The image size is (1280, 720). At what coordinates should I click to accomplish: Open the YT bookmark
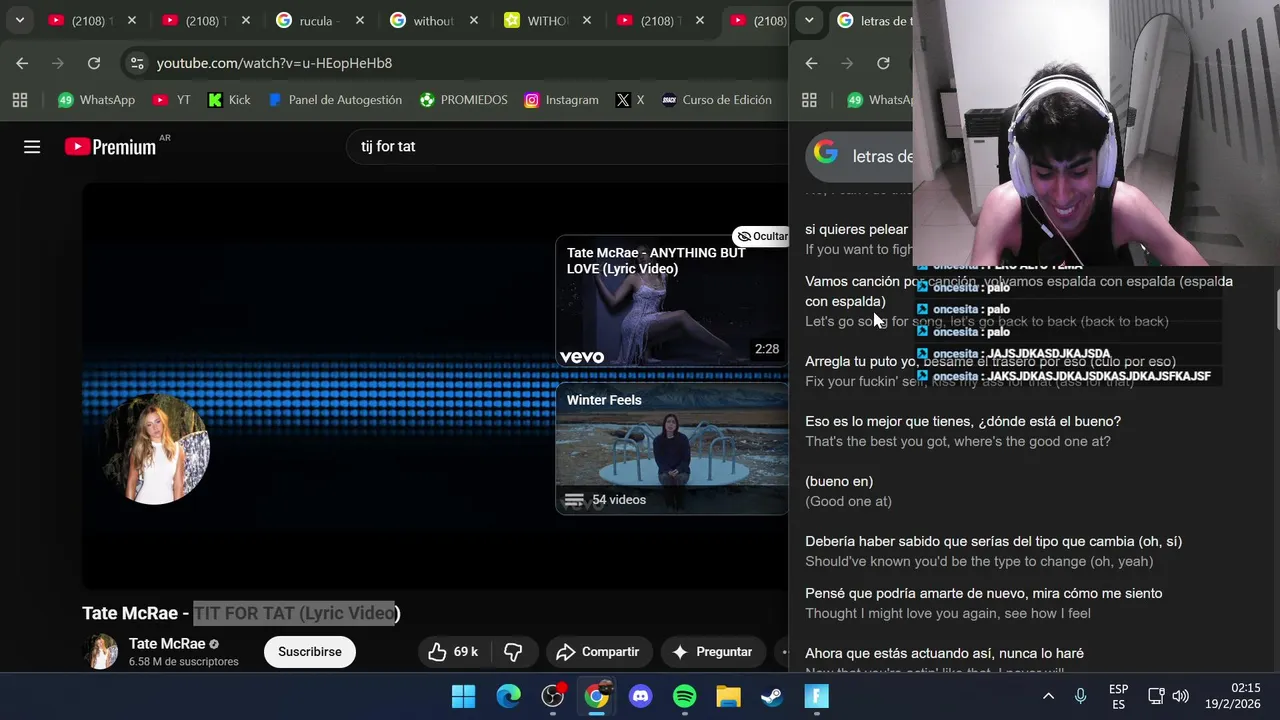click(x=172, y=100)
